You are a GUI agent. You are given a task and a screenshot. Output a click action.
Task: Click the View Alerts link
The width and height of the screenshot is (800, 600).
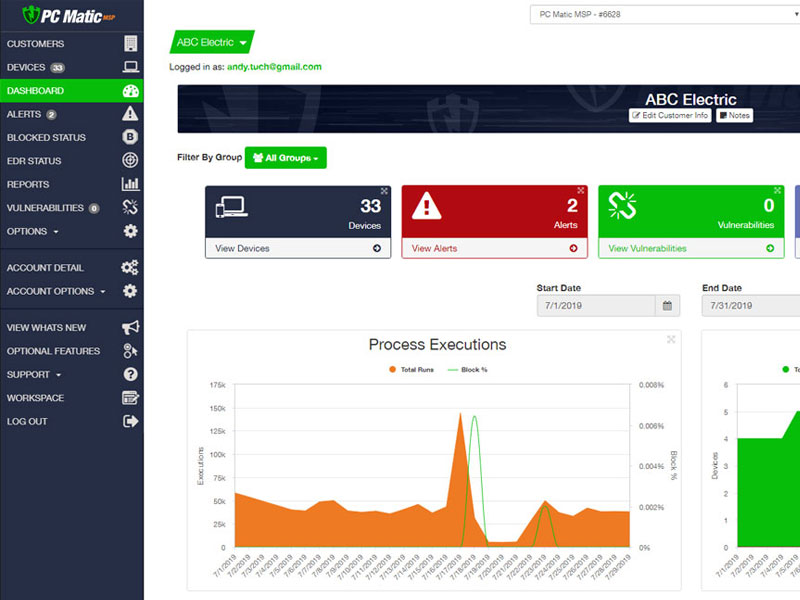point(434,248)
